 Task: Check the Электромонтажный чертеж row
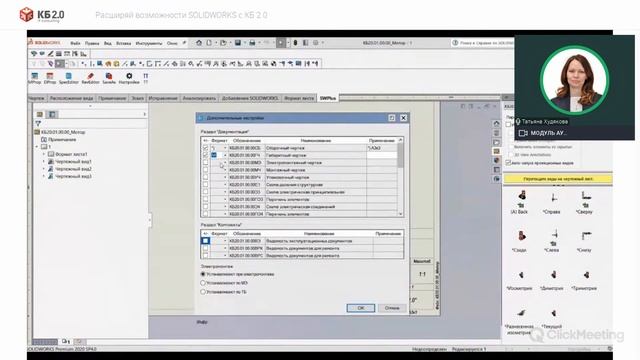205,162
